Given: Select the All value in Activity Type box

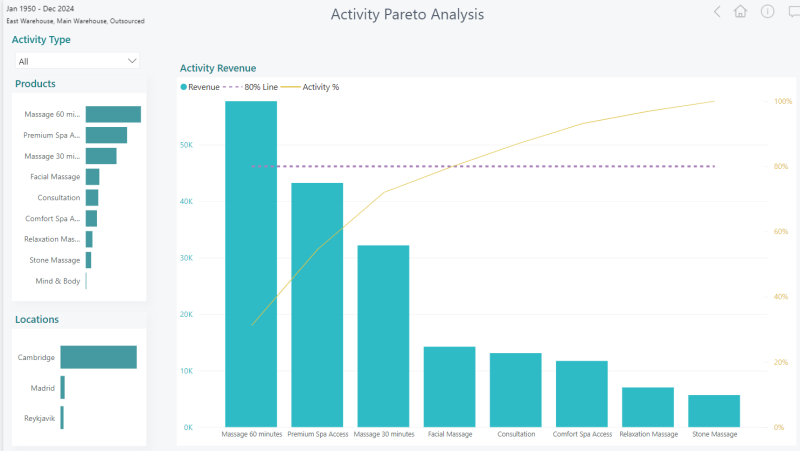Looking at the screenshot, I should tap(23, 61).
